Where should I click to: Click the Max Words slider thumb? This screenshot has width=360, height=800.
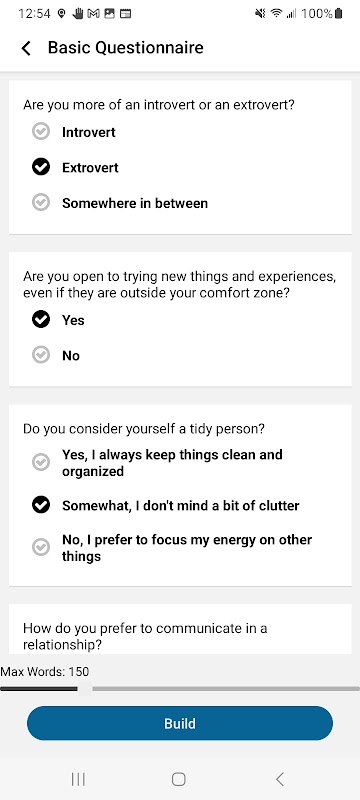pos(85,688)
